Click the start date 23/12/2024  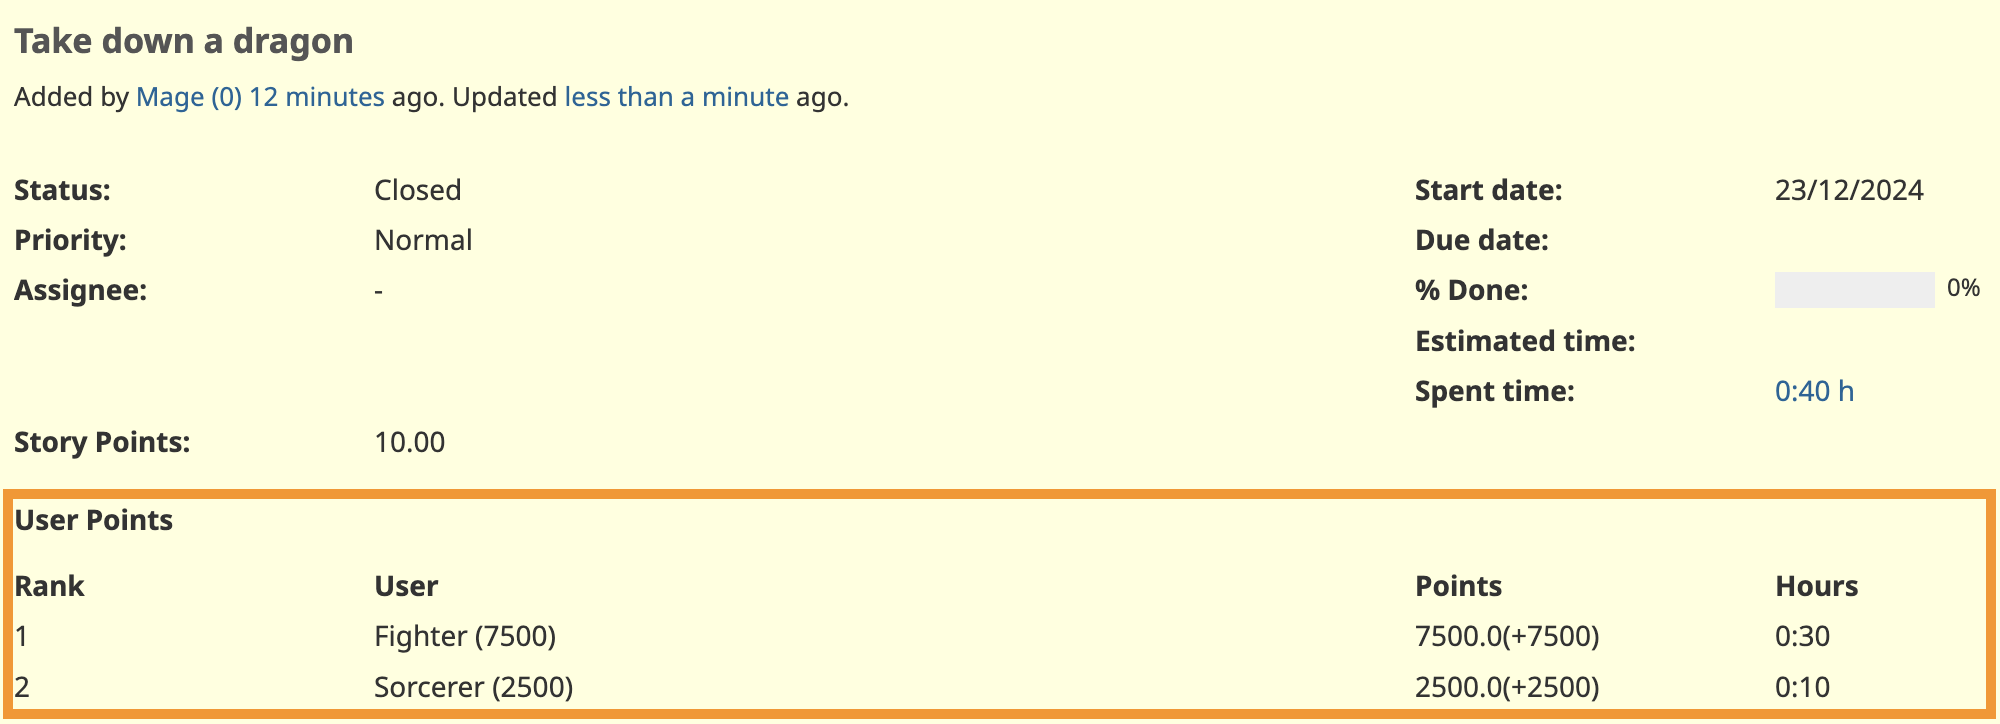click(1849, 190)
